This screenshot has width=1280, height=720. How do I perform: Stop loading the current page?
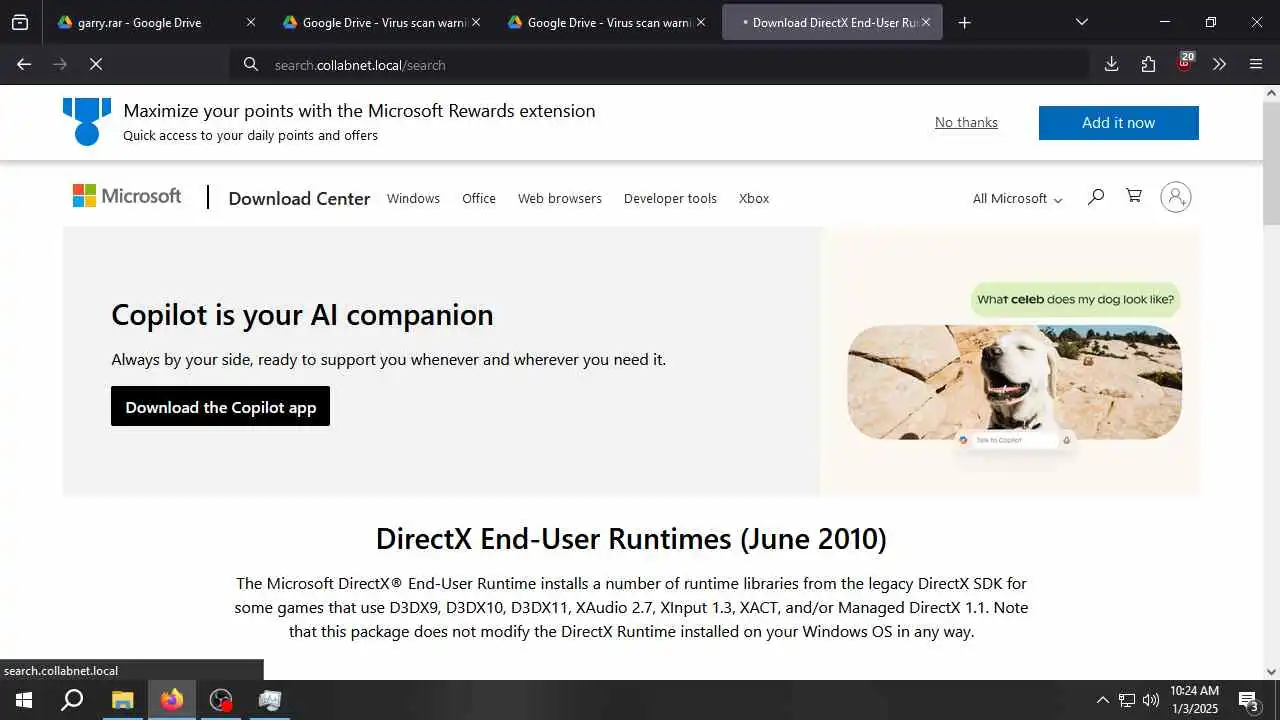pos(96,64)
